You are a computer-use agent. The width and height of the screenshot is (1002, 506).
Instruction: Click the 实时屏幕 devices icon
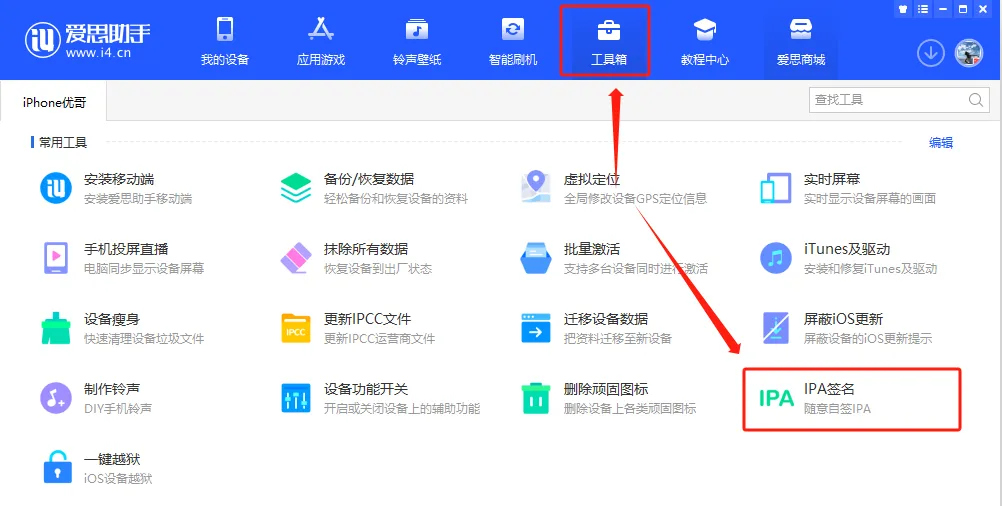pyautogui.click(x=776, y=188)
